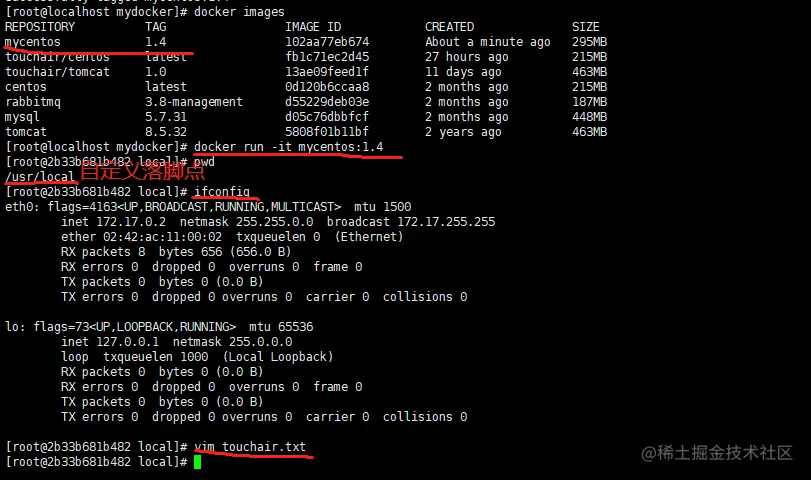Click 'lo:' interface name
The height and width of the screenshot is (480, 811).
click(x=16, y=327)
